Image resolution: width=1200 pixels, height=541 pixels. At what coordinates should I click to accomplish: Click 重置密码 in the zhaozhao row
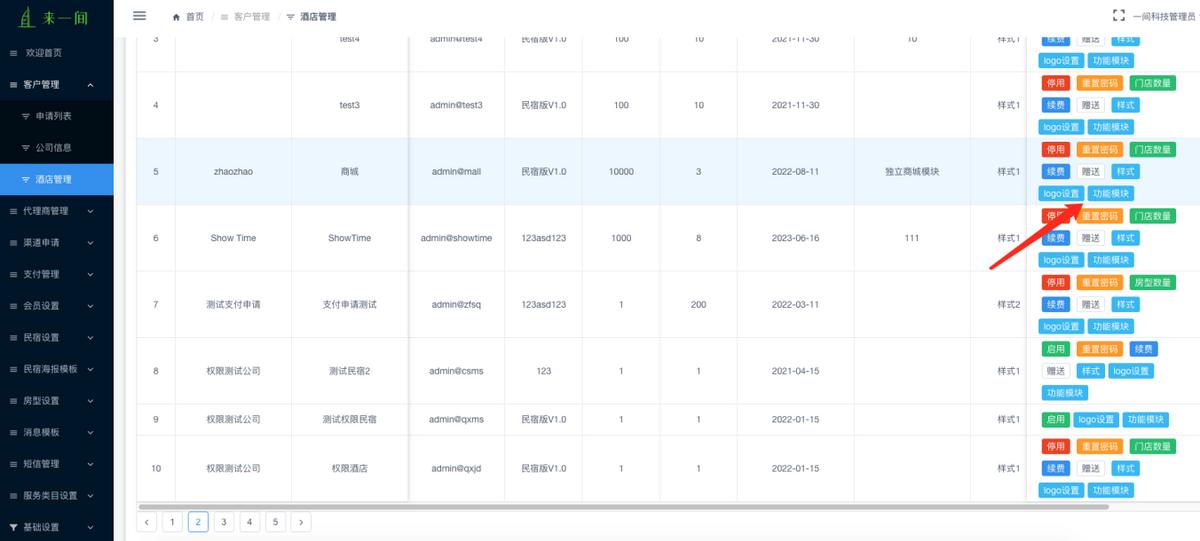click(x=1099, y=150)
